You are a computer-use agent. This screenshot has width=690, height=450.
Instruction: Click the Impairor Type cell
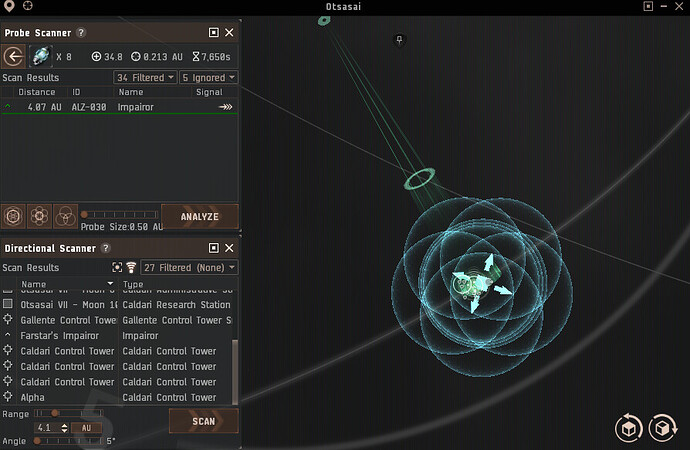tap(140, 336)
